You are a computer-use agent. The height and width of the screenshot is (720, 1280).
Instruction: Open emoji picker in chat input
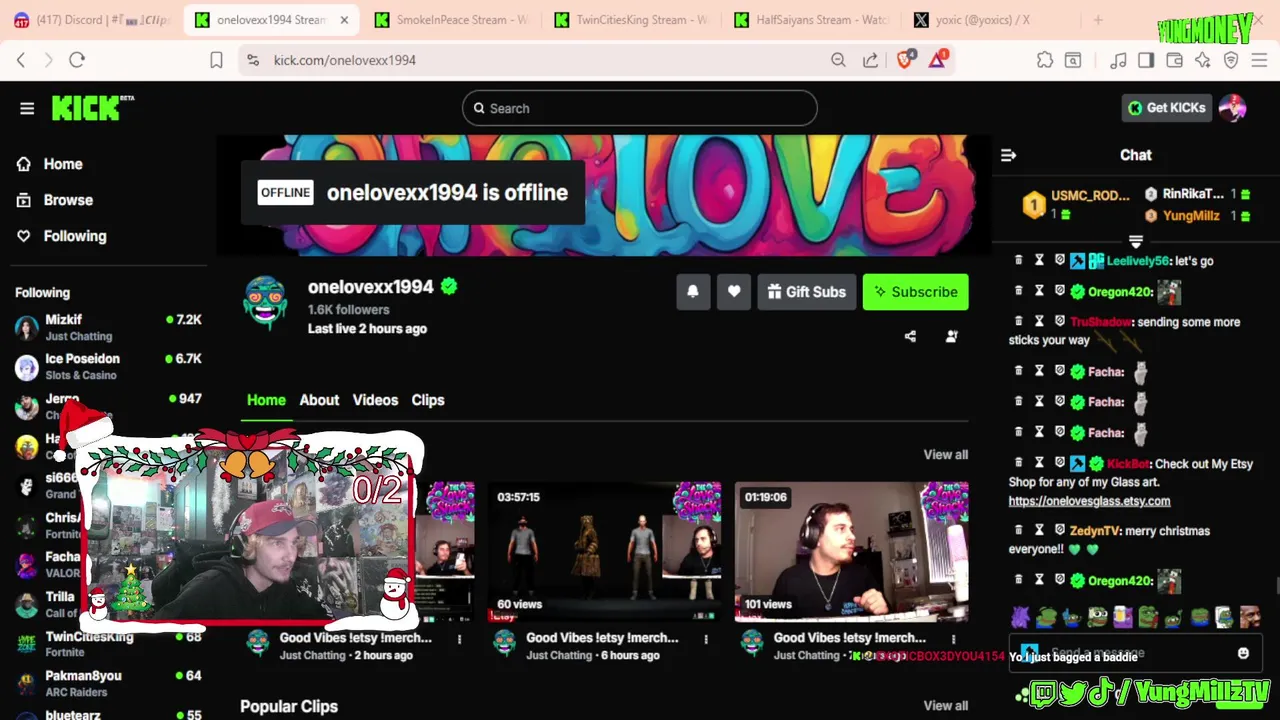point(1243,653)
